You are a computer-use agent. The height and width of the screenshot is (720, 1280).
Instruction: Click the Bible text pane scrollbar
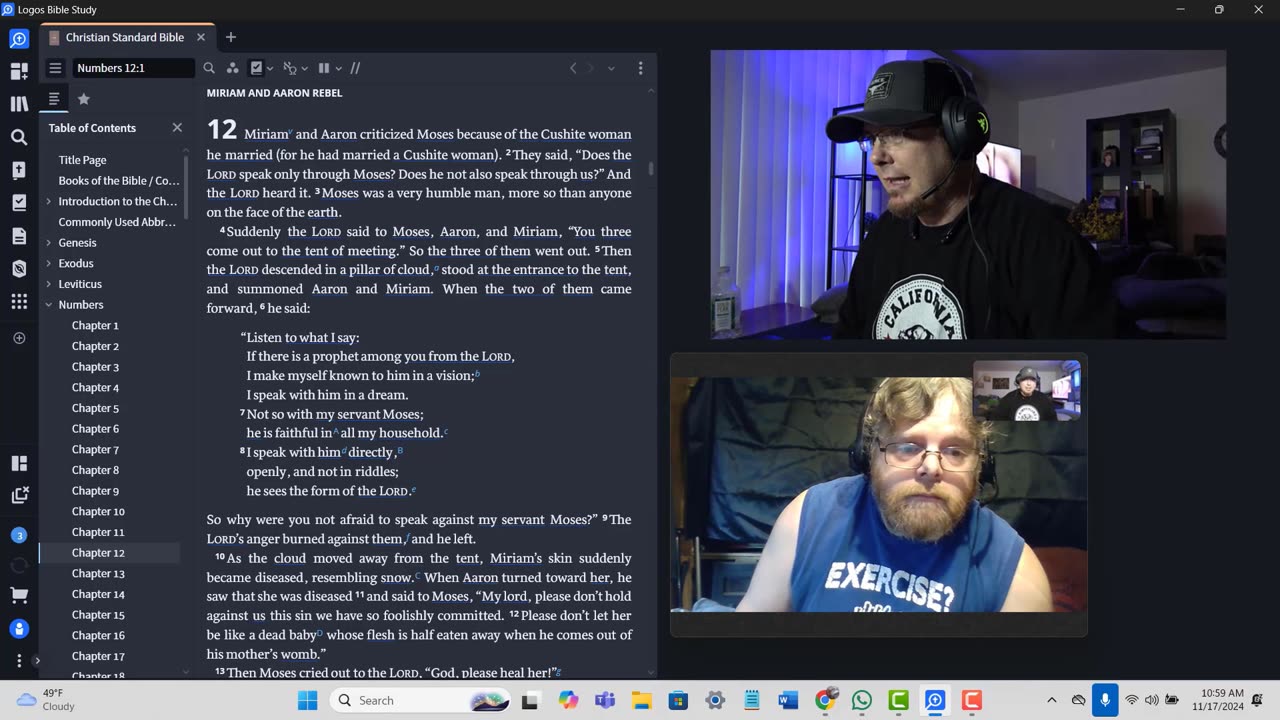(x=651, y=168)
